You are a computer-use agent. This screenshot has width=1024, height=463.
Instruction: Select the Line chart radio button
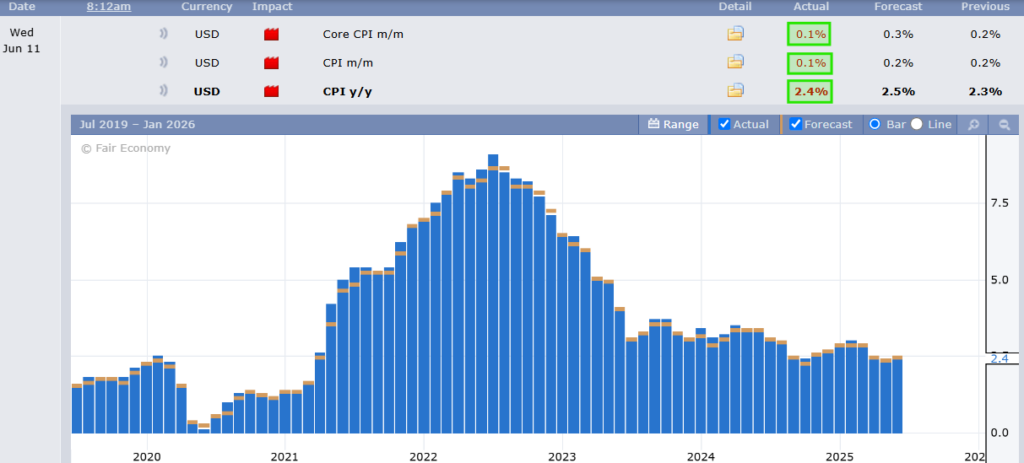[x=917, y=125]
